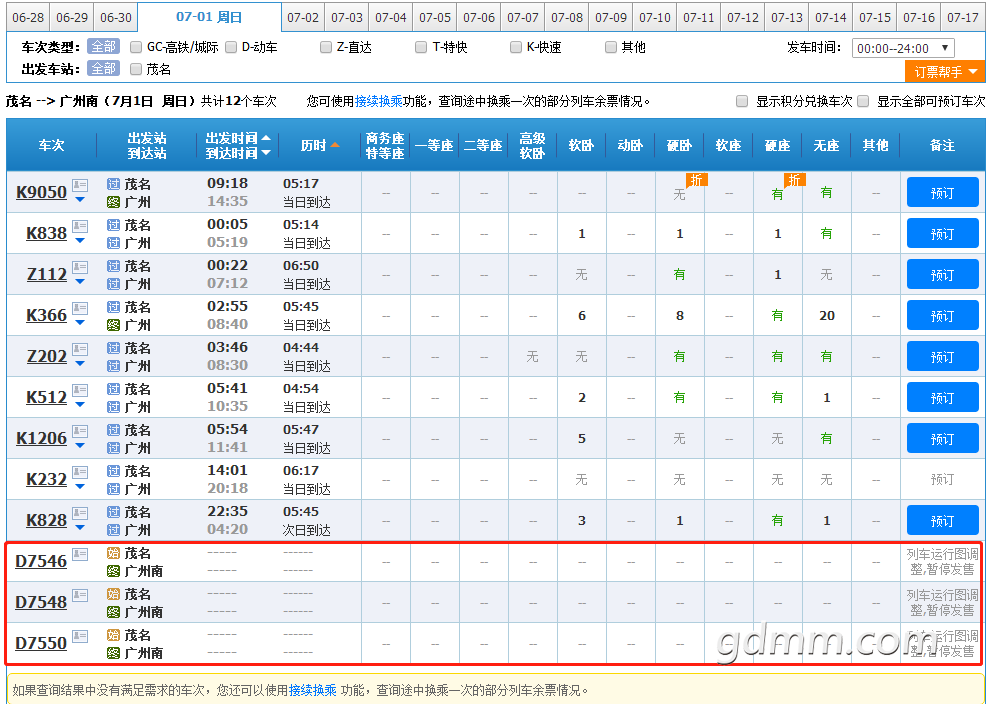Open ID card icon beside train D7548

(x=80, y=595)
